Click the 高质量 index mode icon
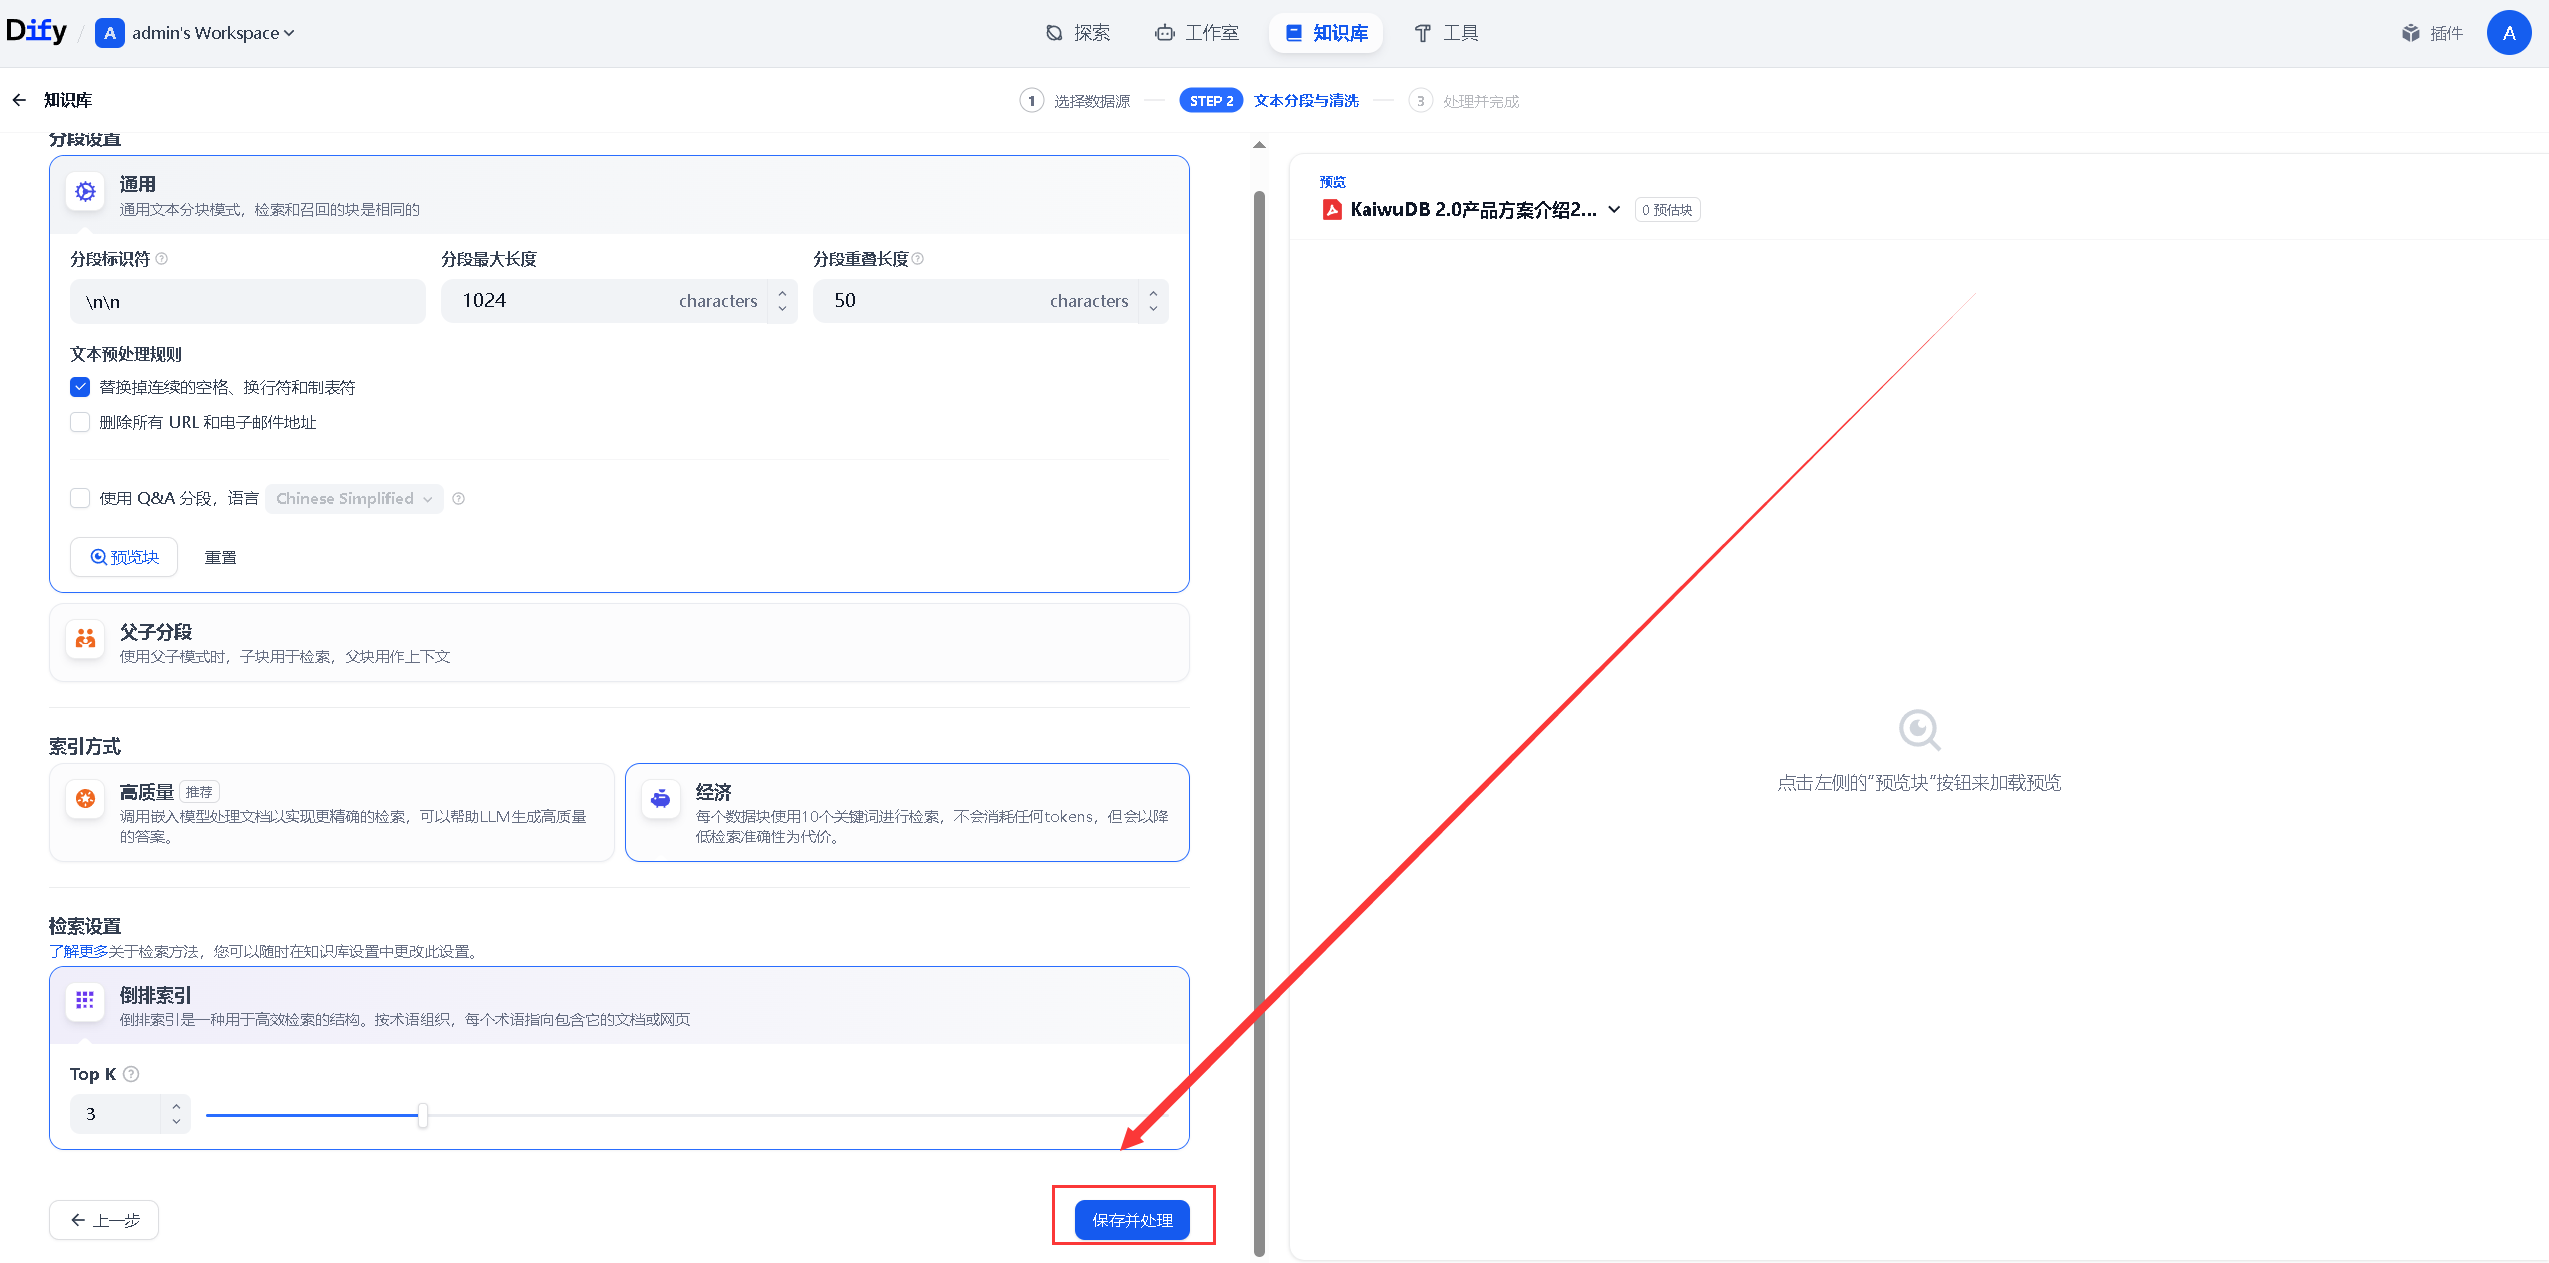This screenshot has height=1263, width=2549. (x=86, y=798)
